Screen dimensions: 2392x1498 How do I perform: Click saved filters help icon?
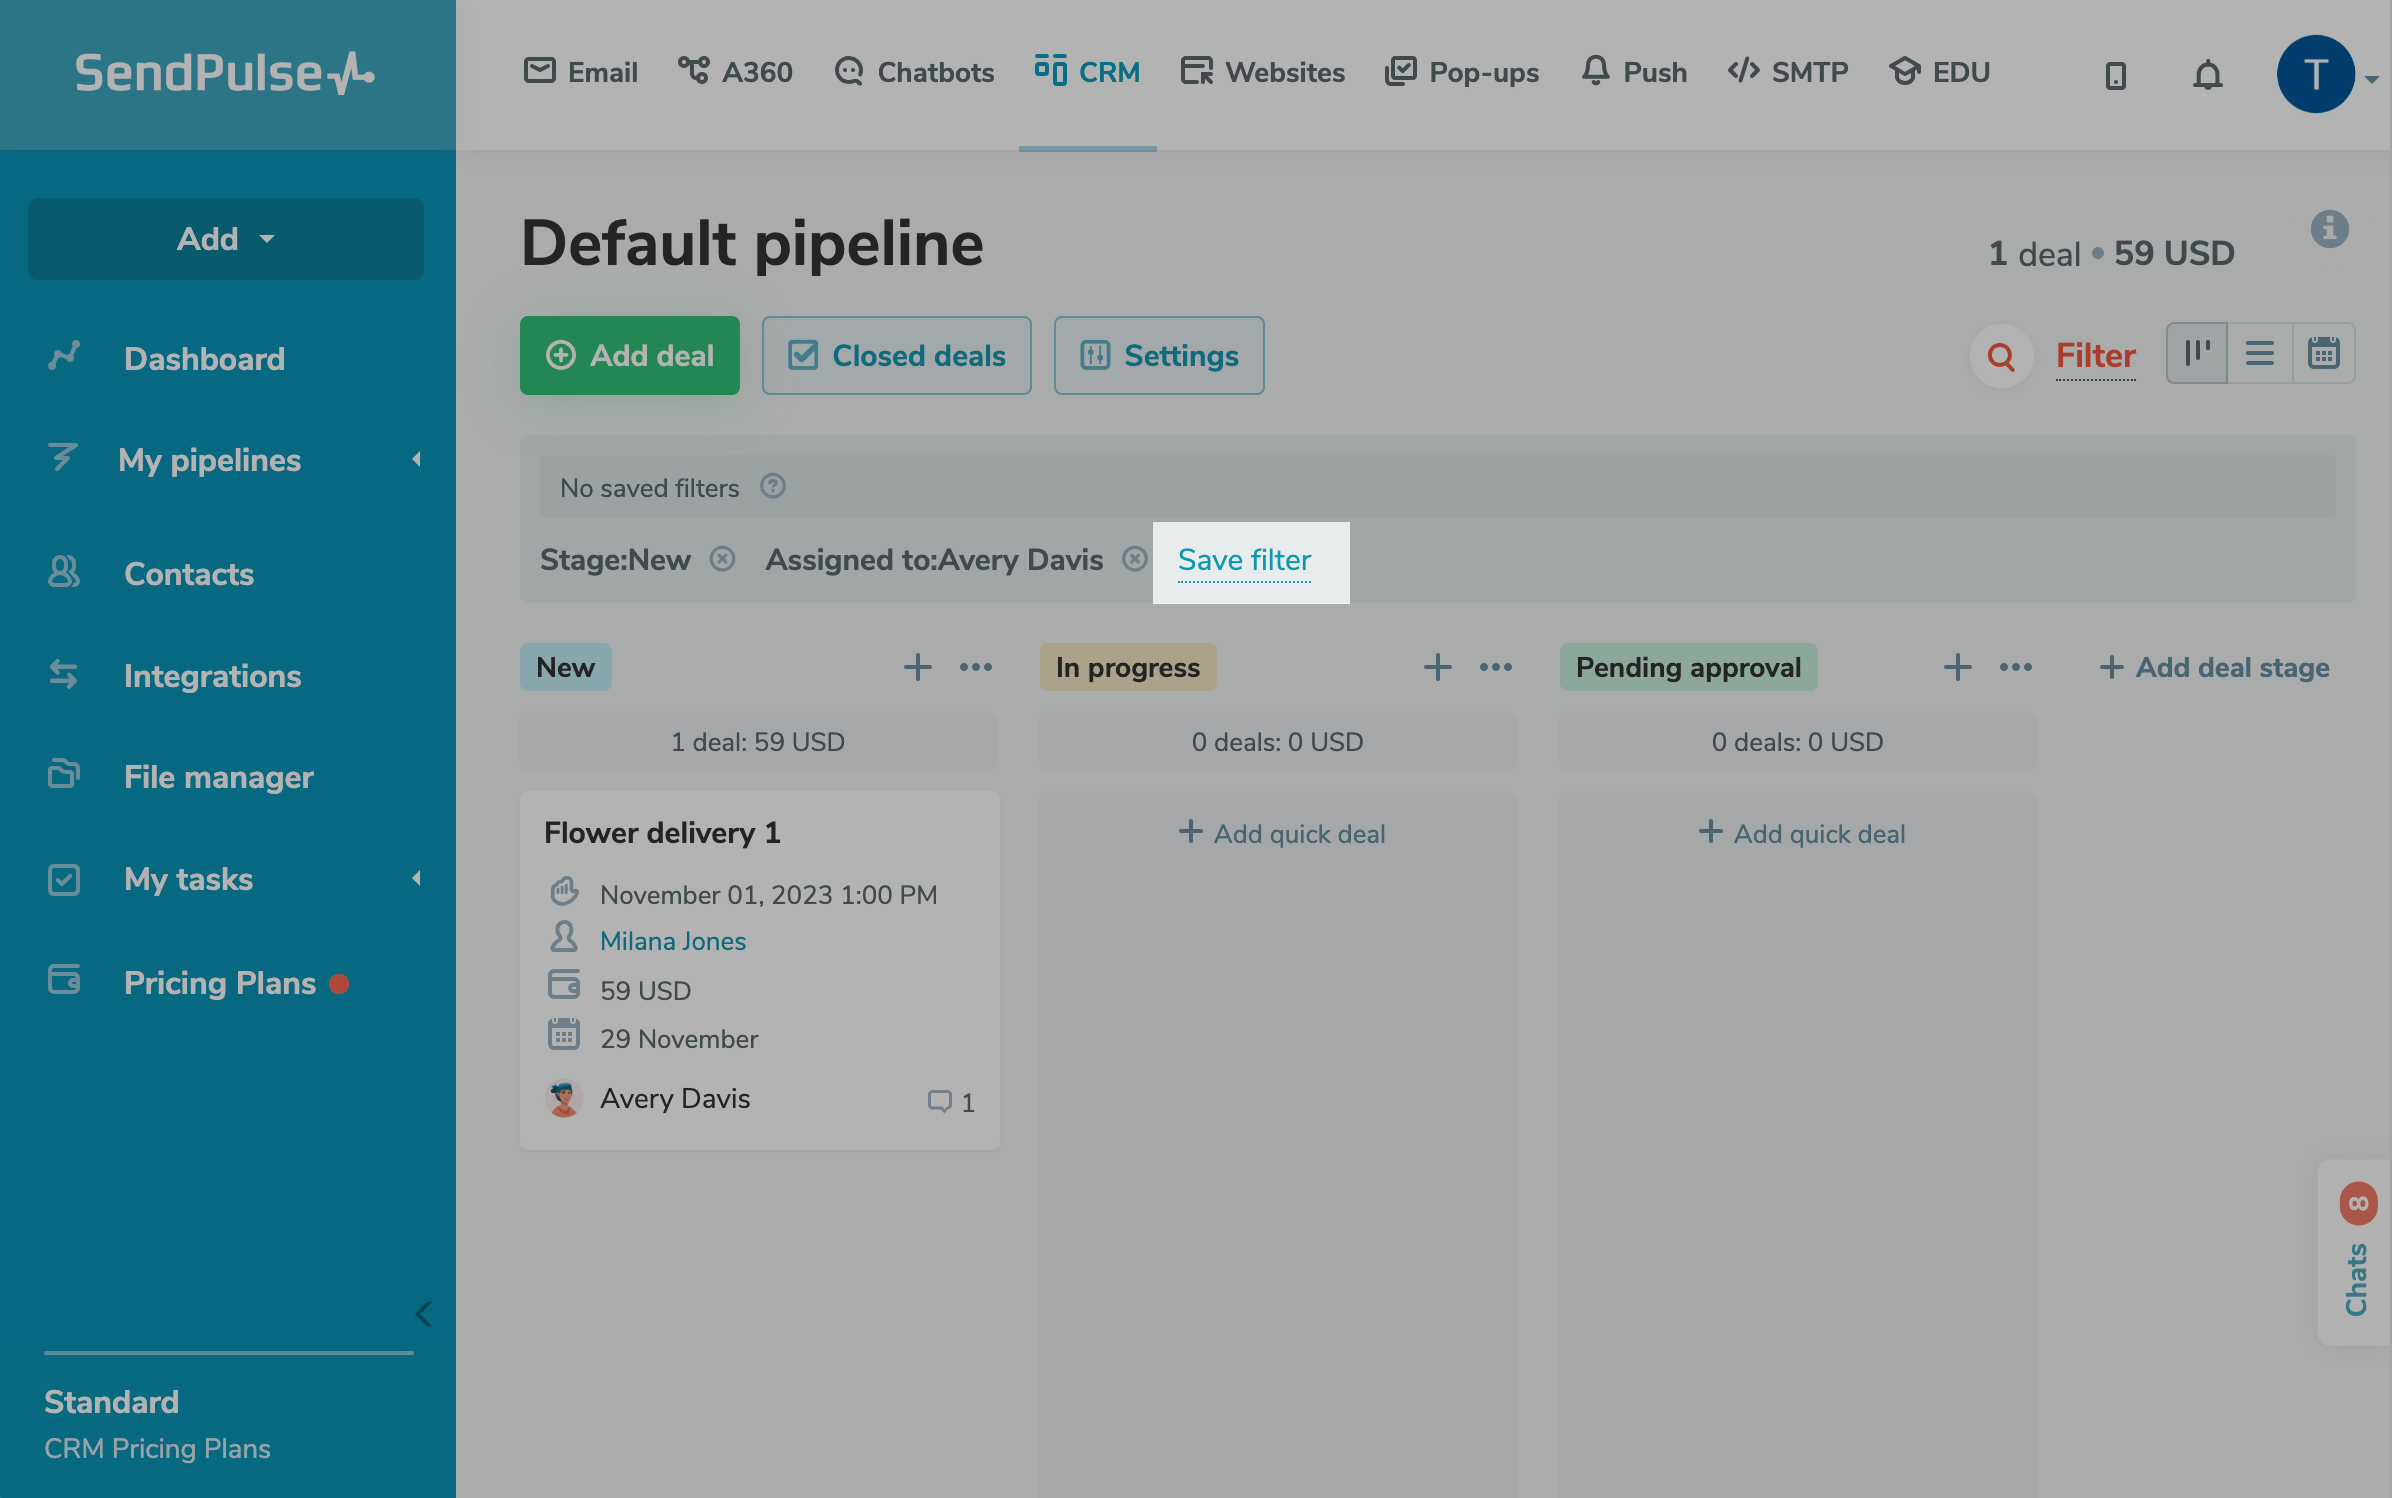(x=772, y=487)
